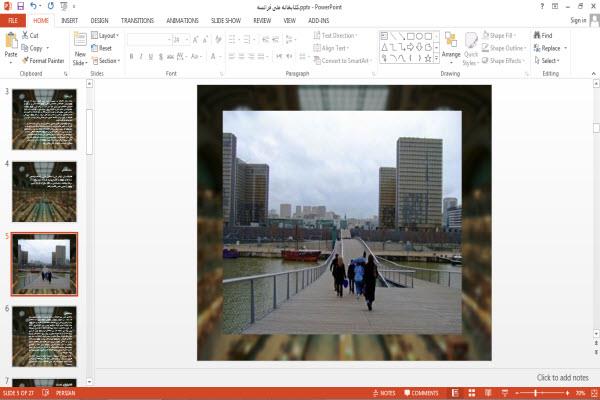Click the zoom in plus button
Image resolution: width=600 pixels, height=400 pixels.
[x=567, y=393]
